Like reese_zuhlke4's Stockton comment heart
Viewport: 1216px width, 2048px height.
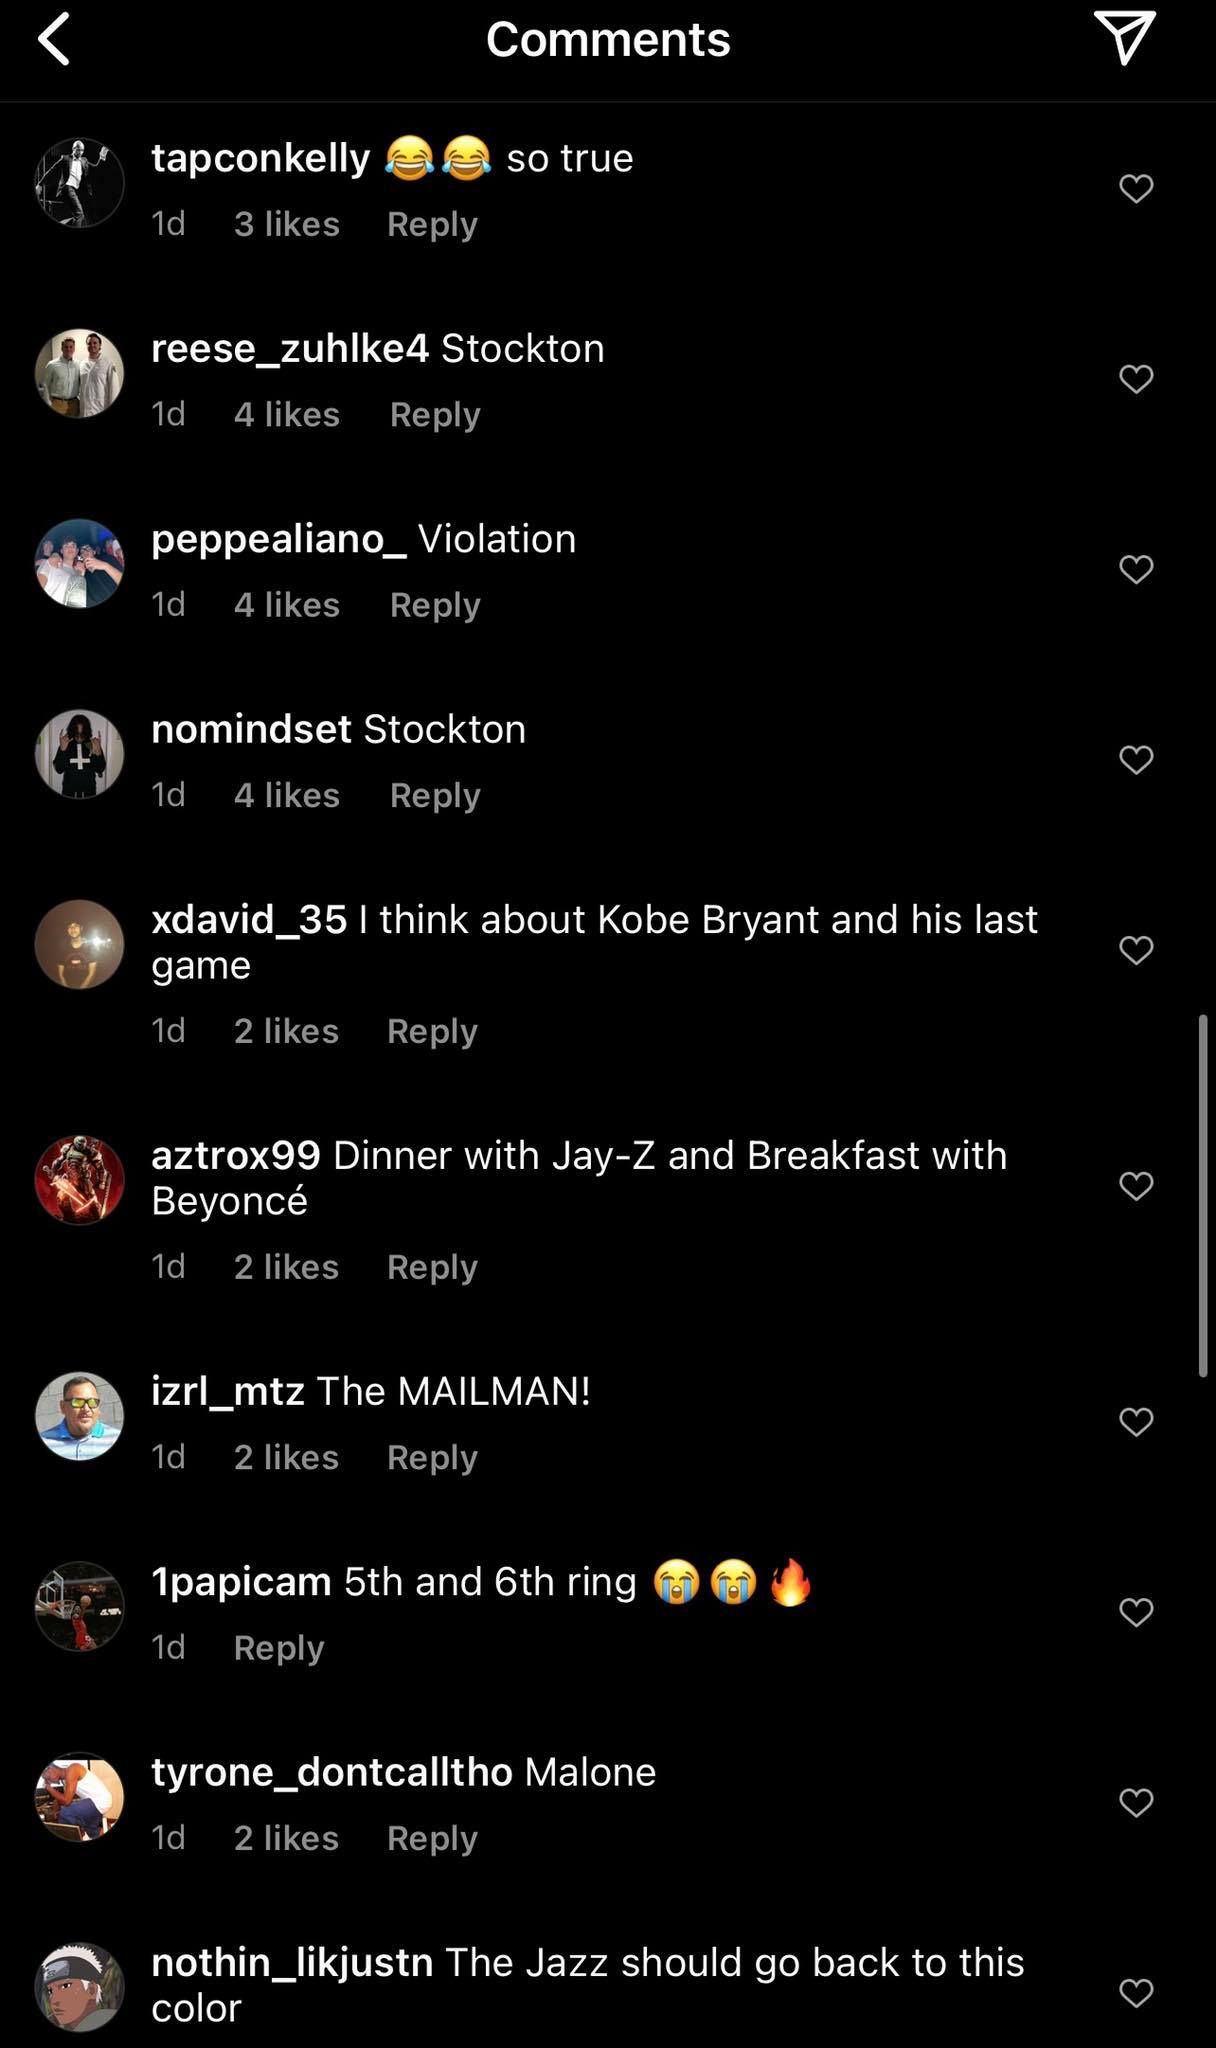pyautogui.click(x=1136, y=379)
